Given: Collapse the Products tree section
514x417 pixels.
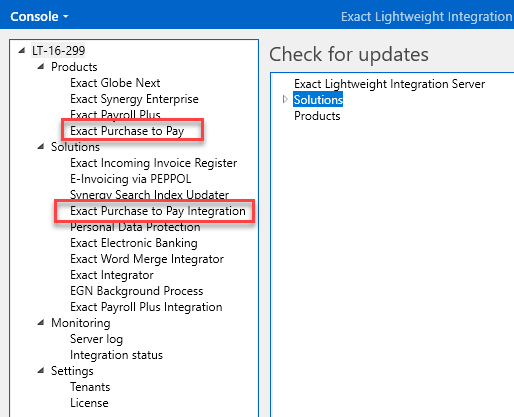Looking at the screenshot, I should coord(41,67).
